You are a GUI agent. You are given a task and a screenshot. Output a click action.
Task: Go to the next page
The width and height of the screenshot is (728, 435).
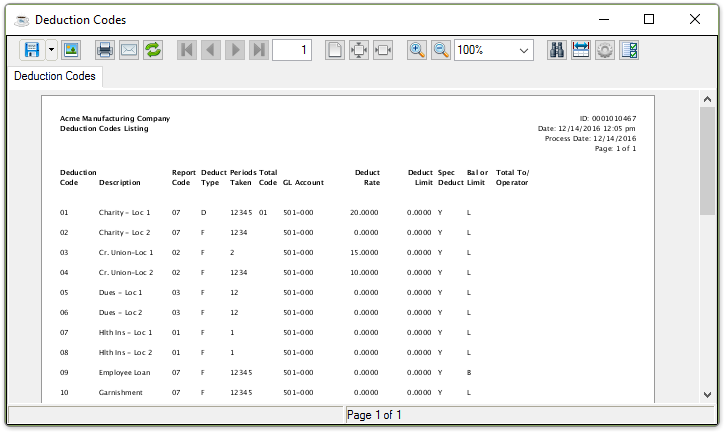click(x=235, y=50)
